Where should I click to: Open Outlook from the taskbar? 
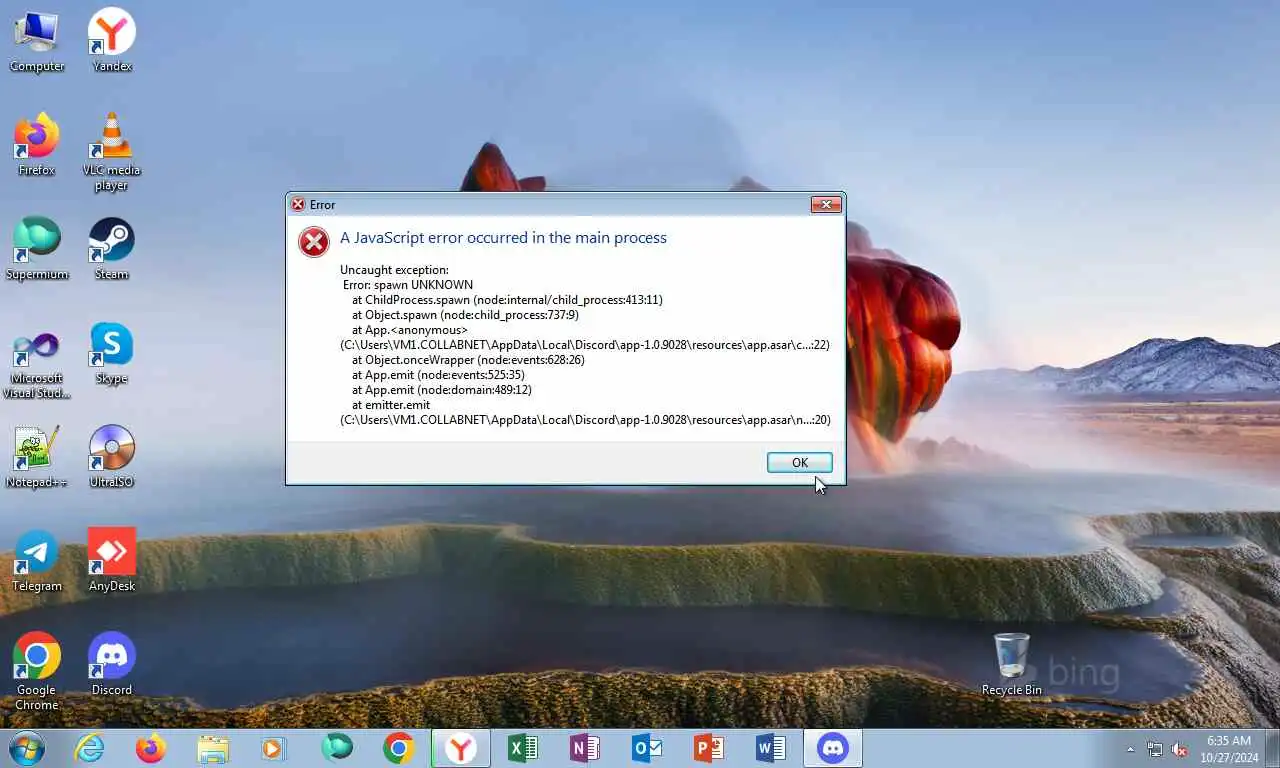coord(647,748)
